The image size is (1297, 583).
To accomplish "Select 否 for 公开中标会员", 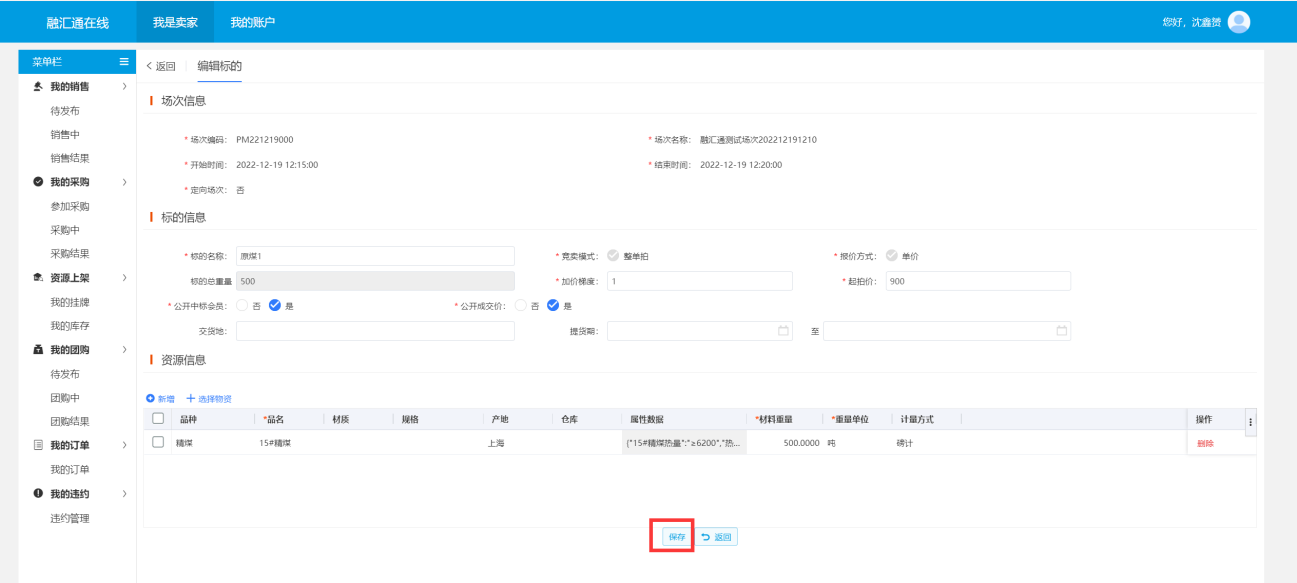I will 241,306.
